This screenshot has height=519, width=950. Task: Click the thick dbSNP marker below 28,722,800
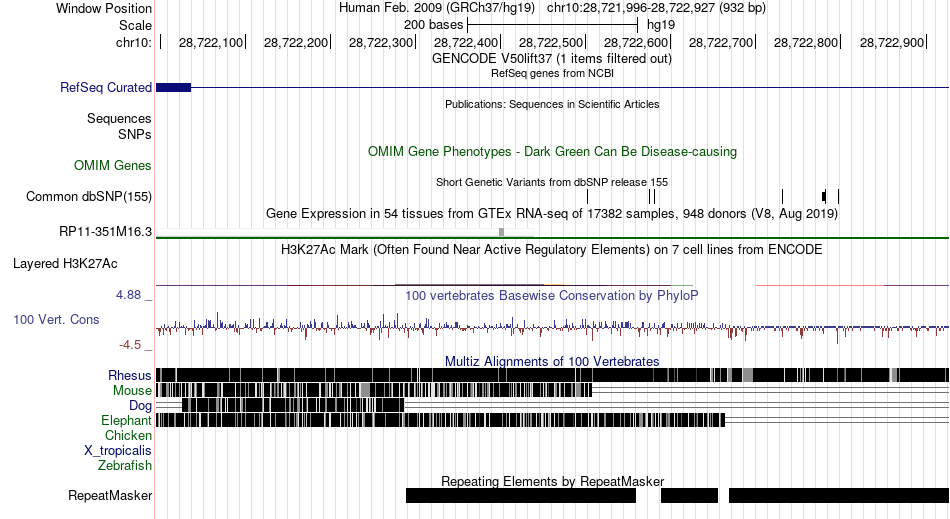click(824, 196)
